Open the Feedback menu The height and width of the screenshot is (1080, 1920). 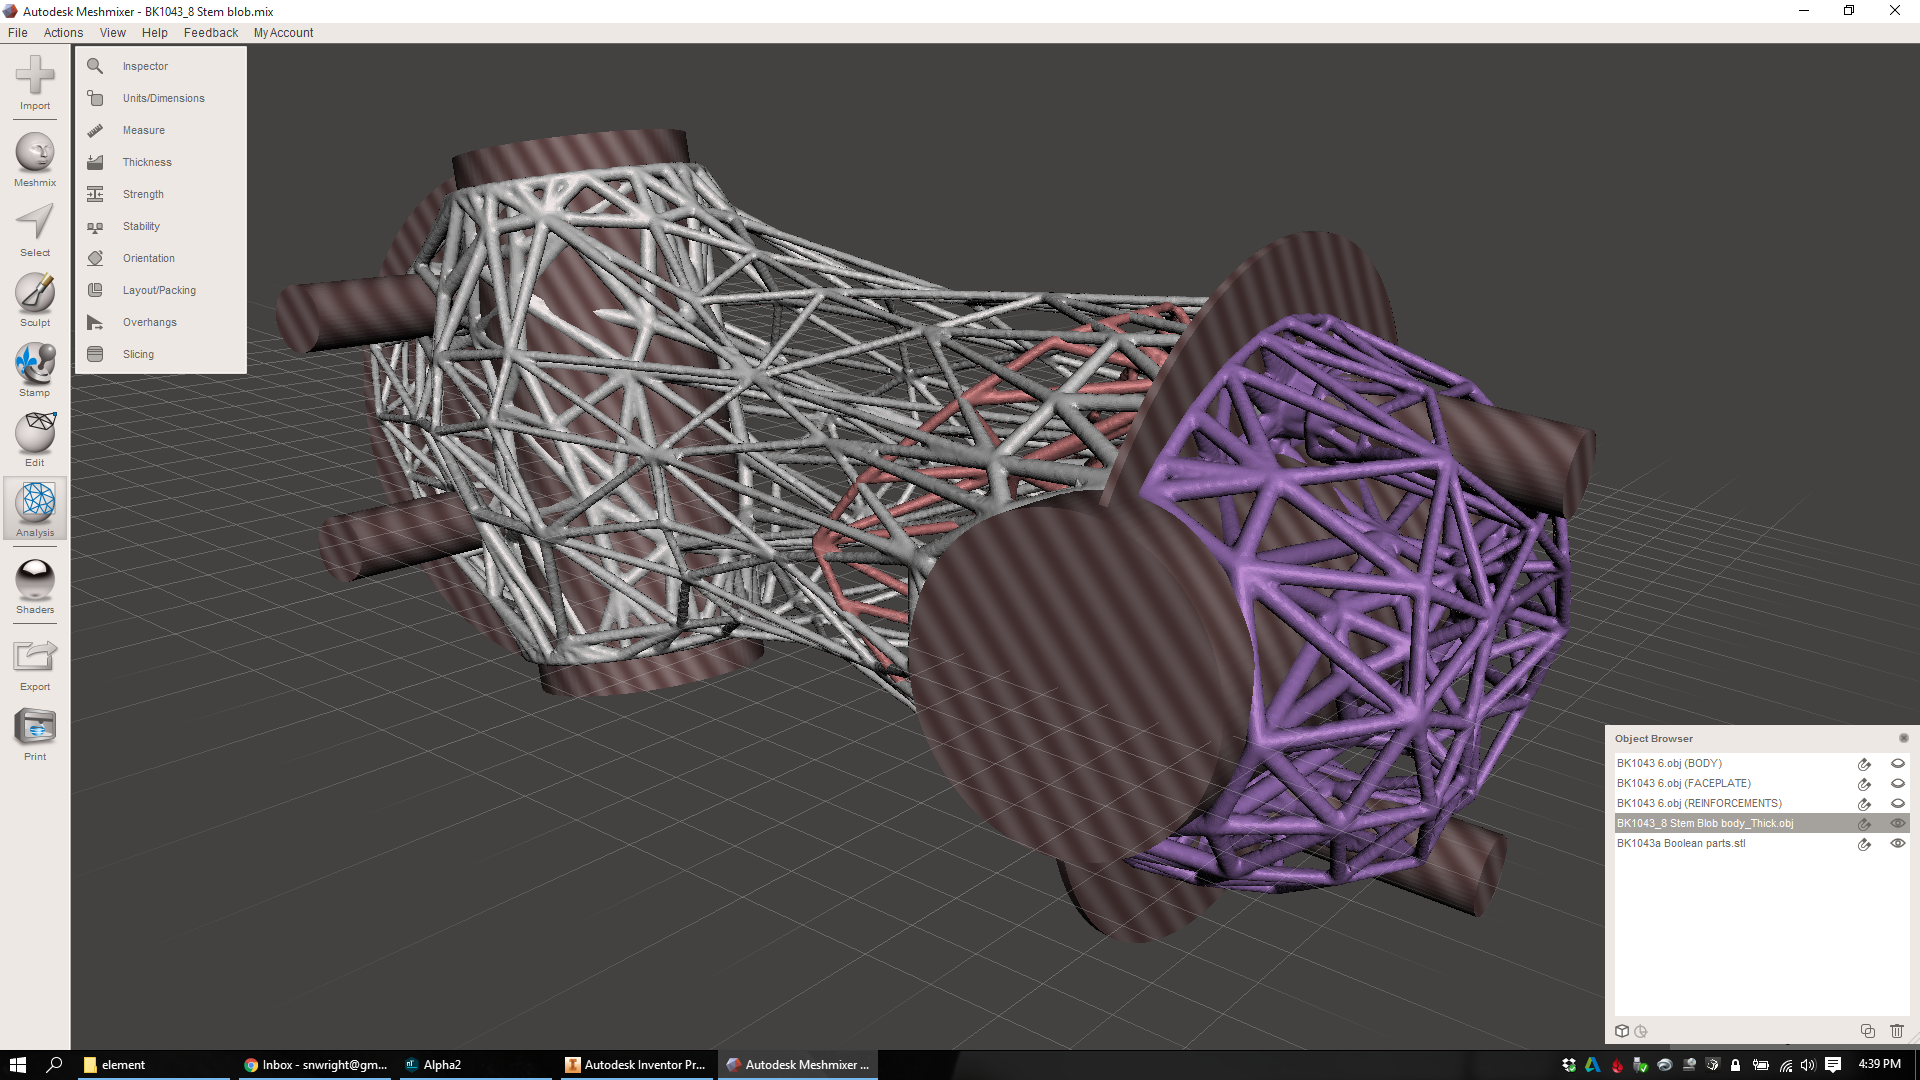point(210,32)
